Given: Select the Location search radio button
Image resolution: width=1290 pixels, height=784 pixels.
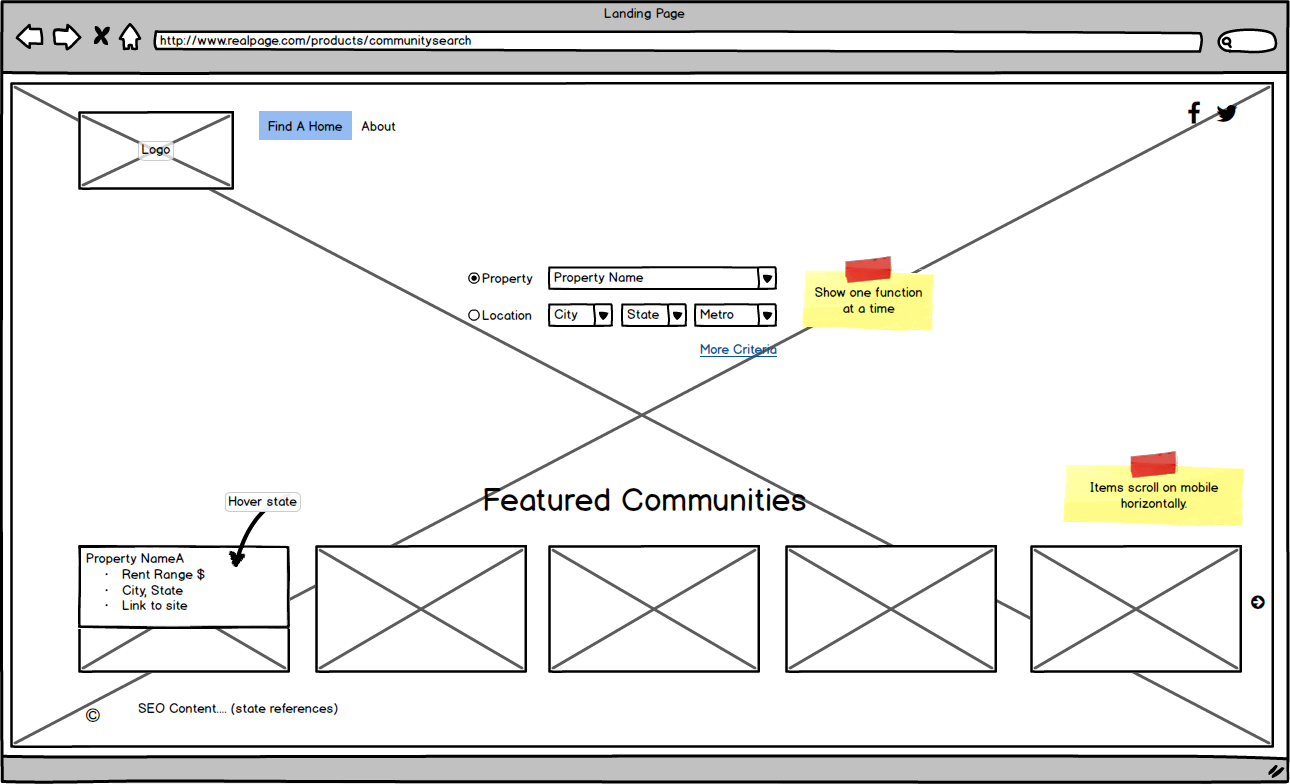Looking at the screenshot, I should [x=472, y=314].
